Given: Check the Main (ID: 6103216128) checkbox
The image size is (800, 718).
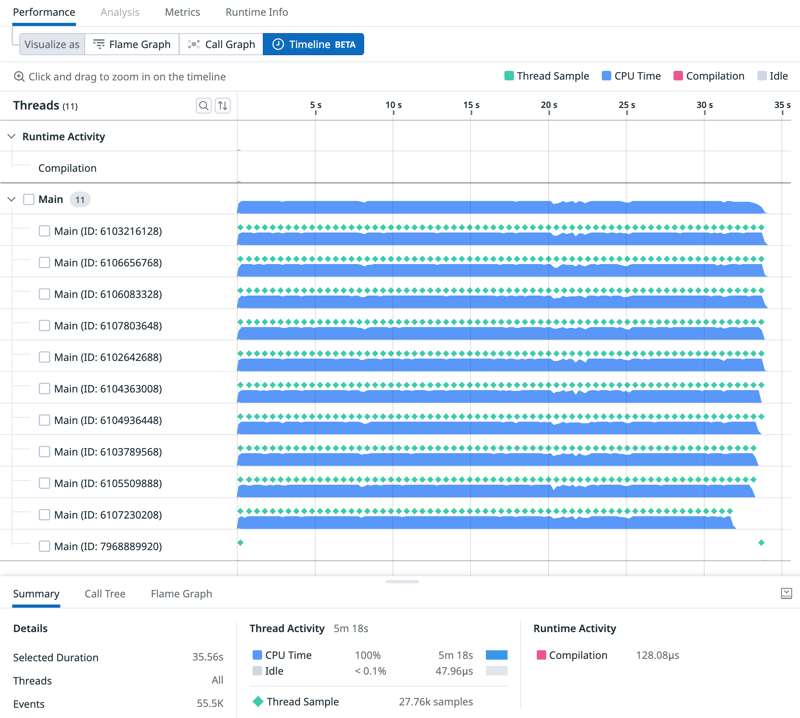Looking at the screenshot, I should coord(44,231).
